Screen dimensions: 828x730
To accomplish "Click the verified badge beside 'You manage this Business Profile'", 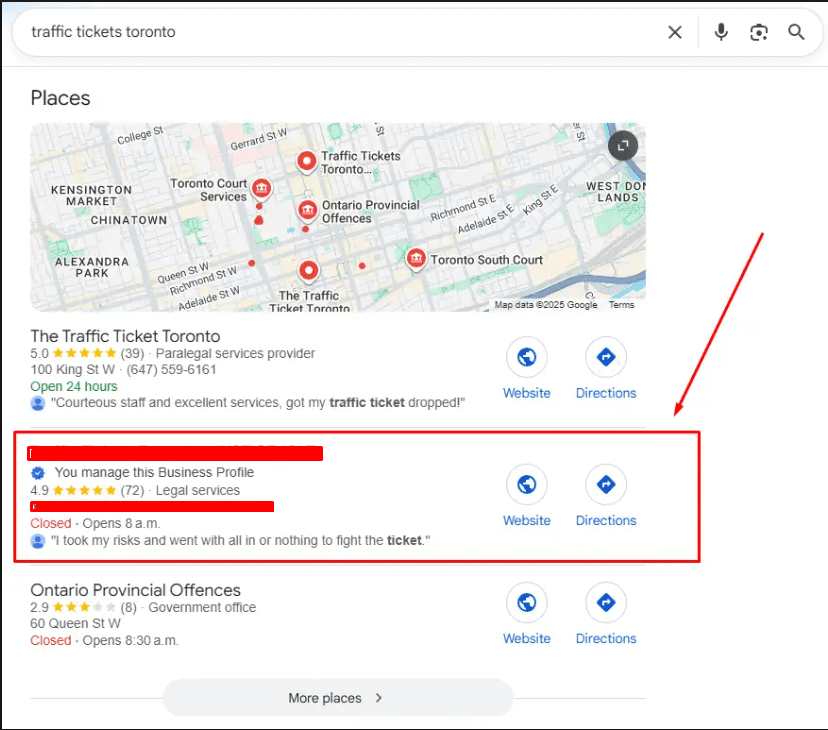I will click(37, 472).
